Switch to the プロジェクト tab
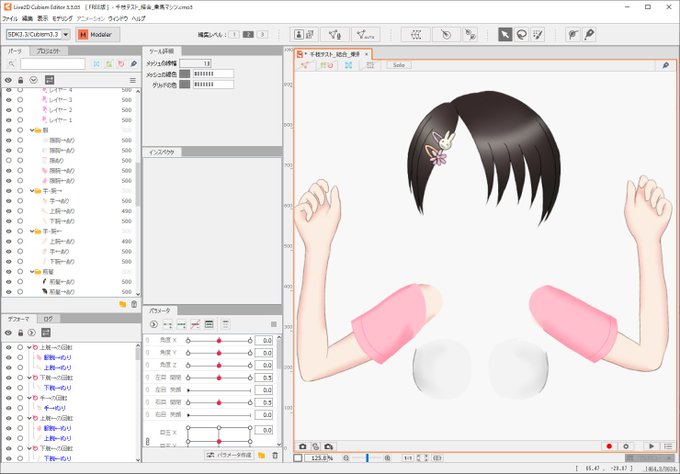680x474 pixels. point(48,51)
